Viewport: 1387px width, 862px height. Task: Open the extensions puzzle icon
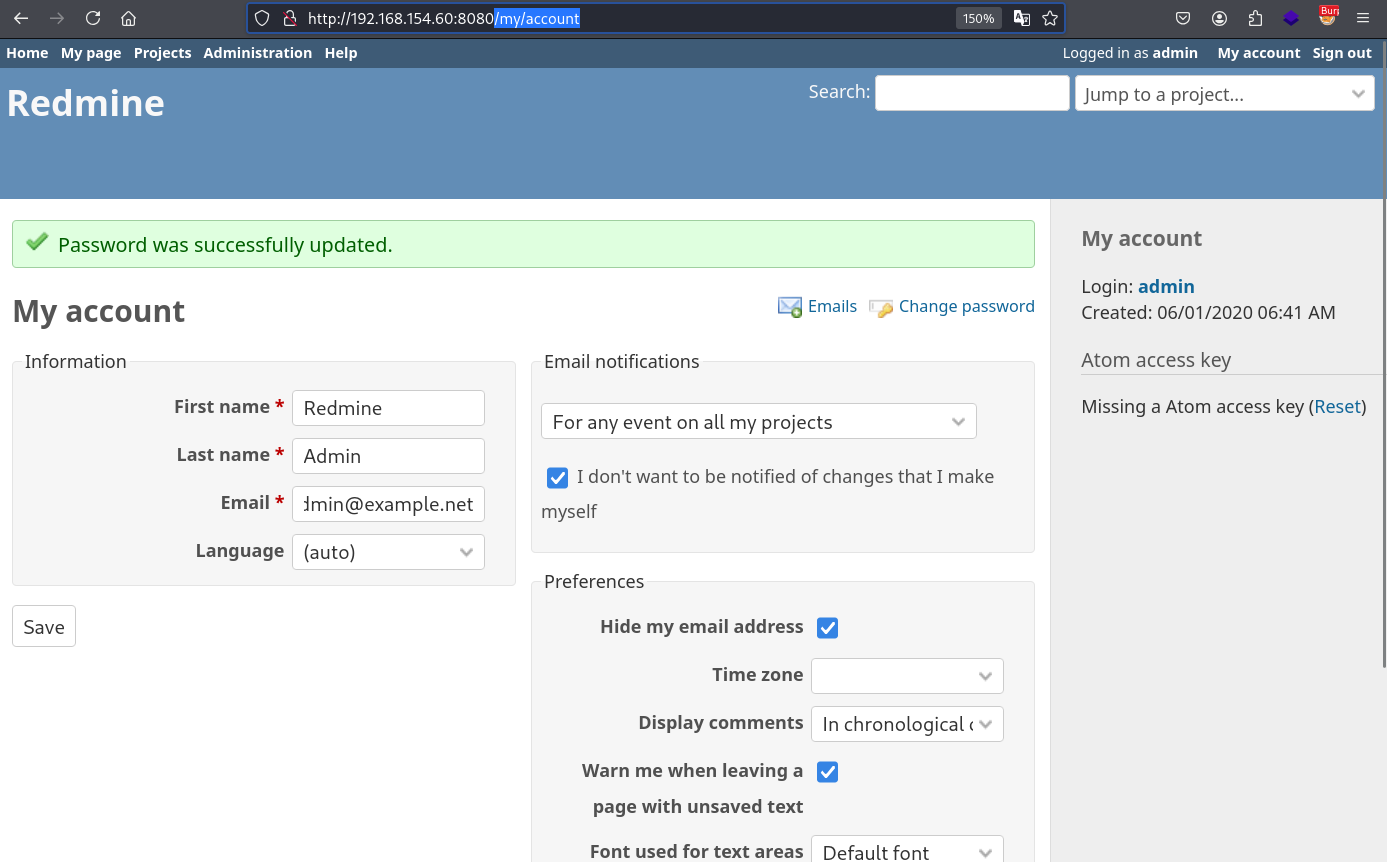[1255, 18]
